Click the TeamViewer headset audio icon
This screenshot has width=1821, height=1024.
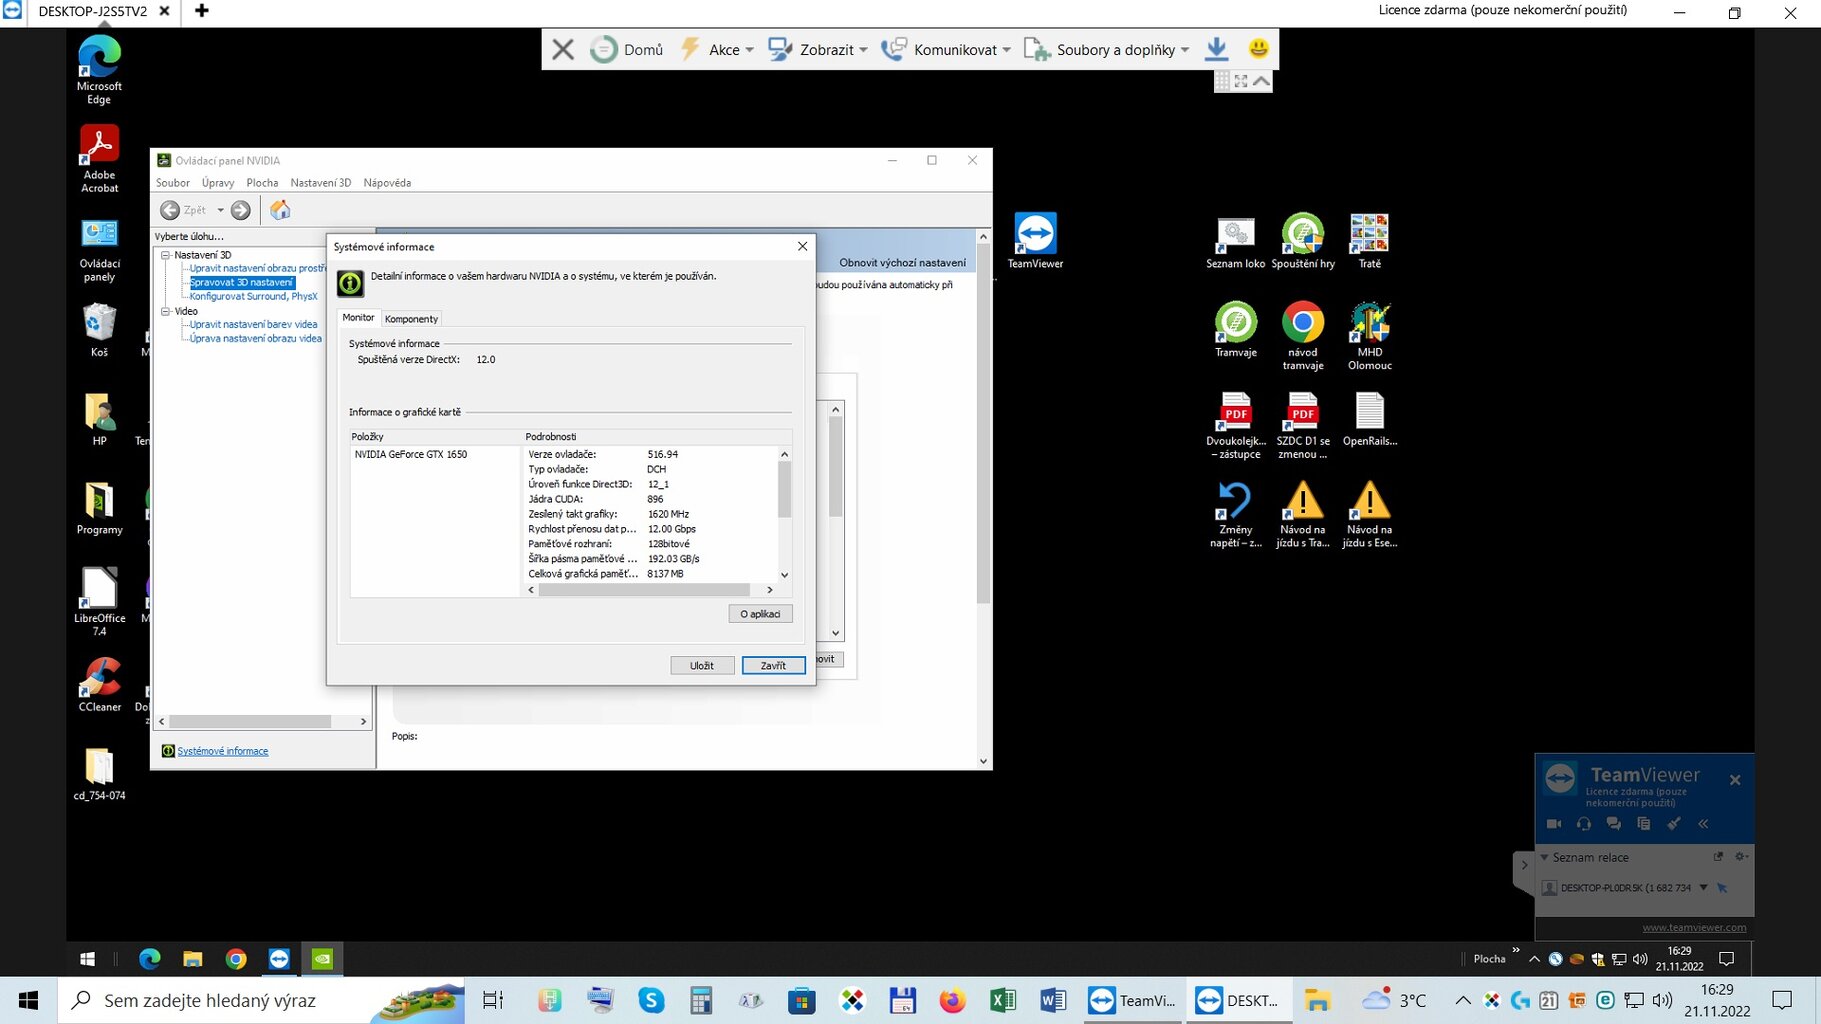click(1584, 824)
